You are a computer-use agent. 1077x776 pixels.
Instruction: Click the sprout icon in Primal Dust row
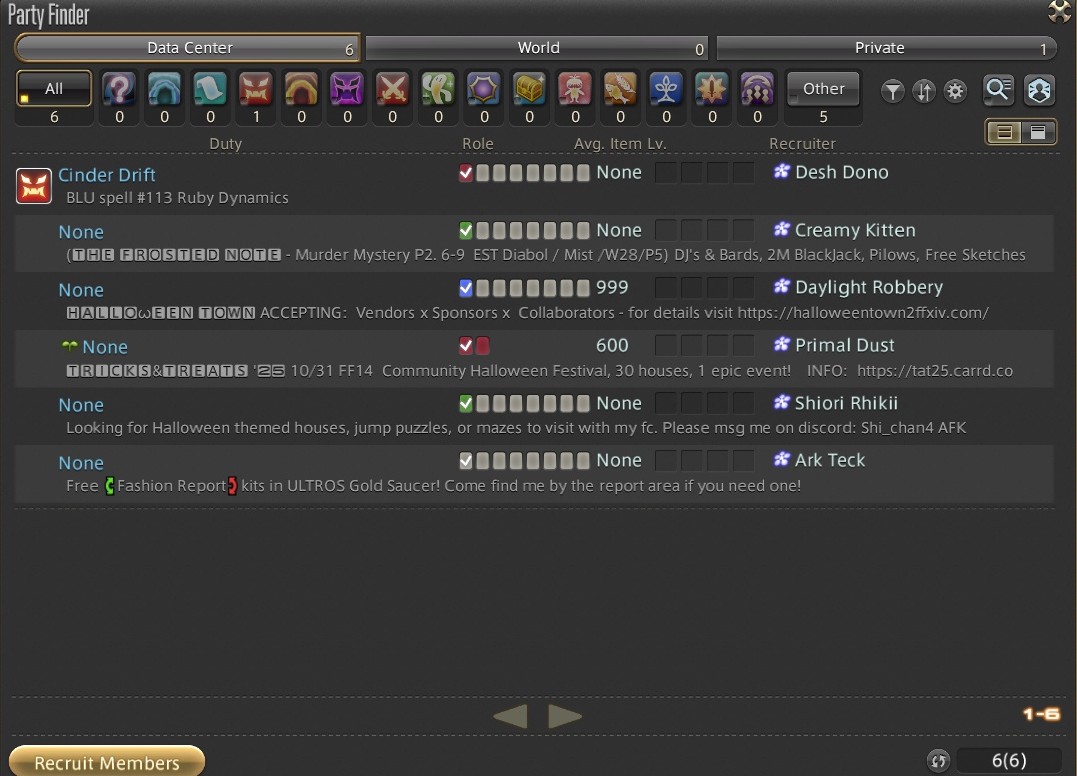coord(69,346)
